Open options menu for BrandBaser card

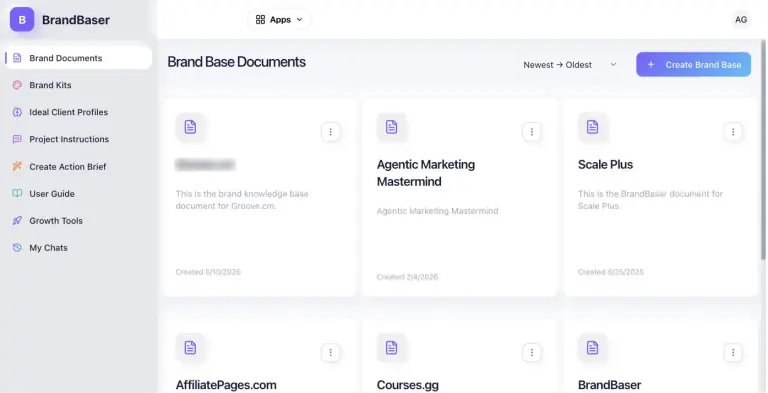point(733,352)
